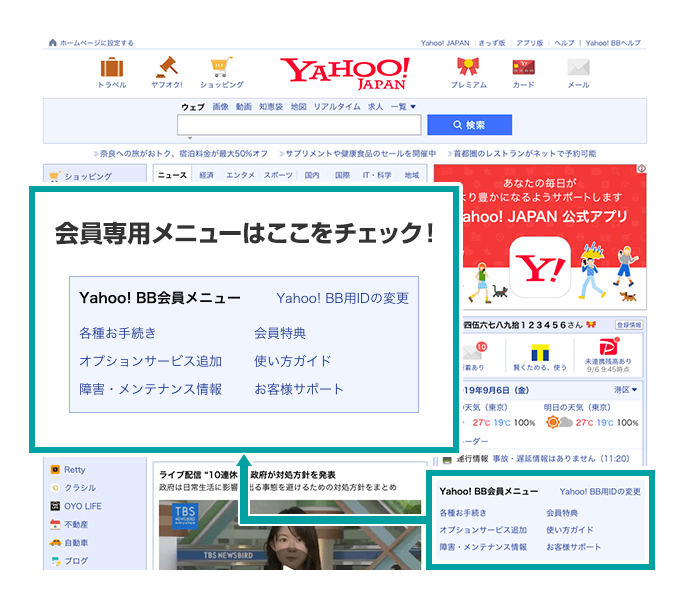The image size is (690, 600).
Task: Click the ヤフオク! auction gavel icon
Action: (166, 68)
